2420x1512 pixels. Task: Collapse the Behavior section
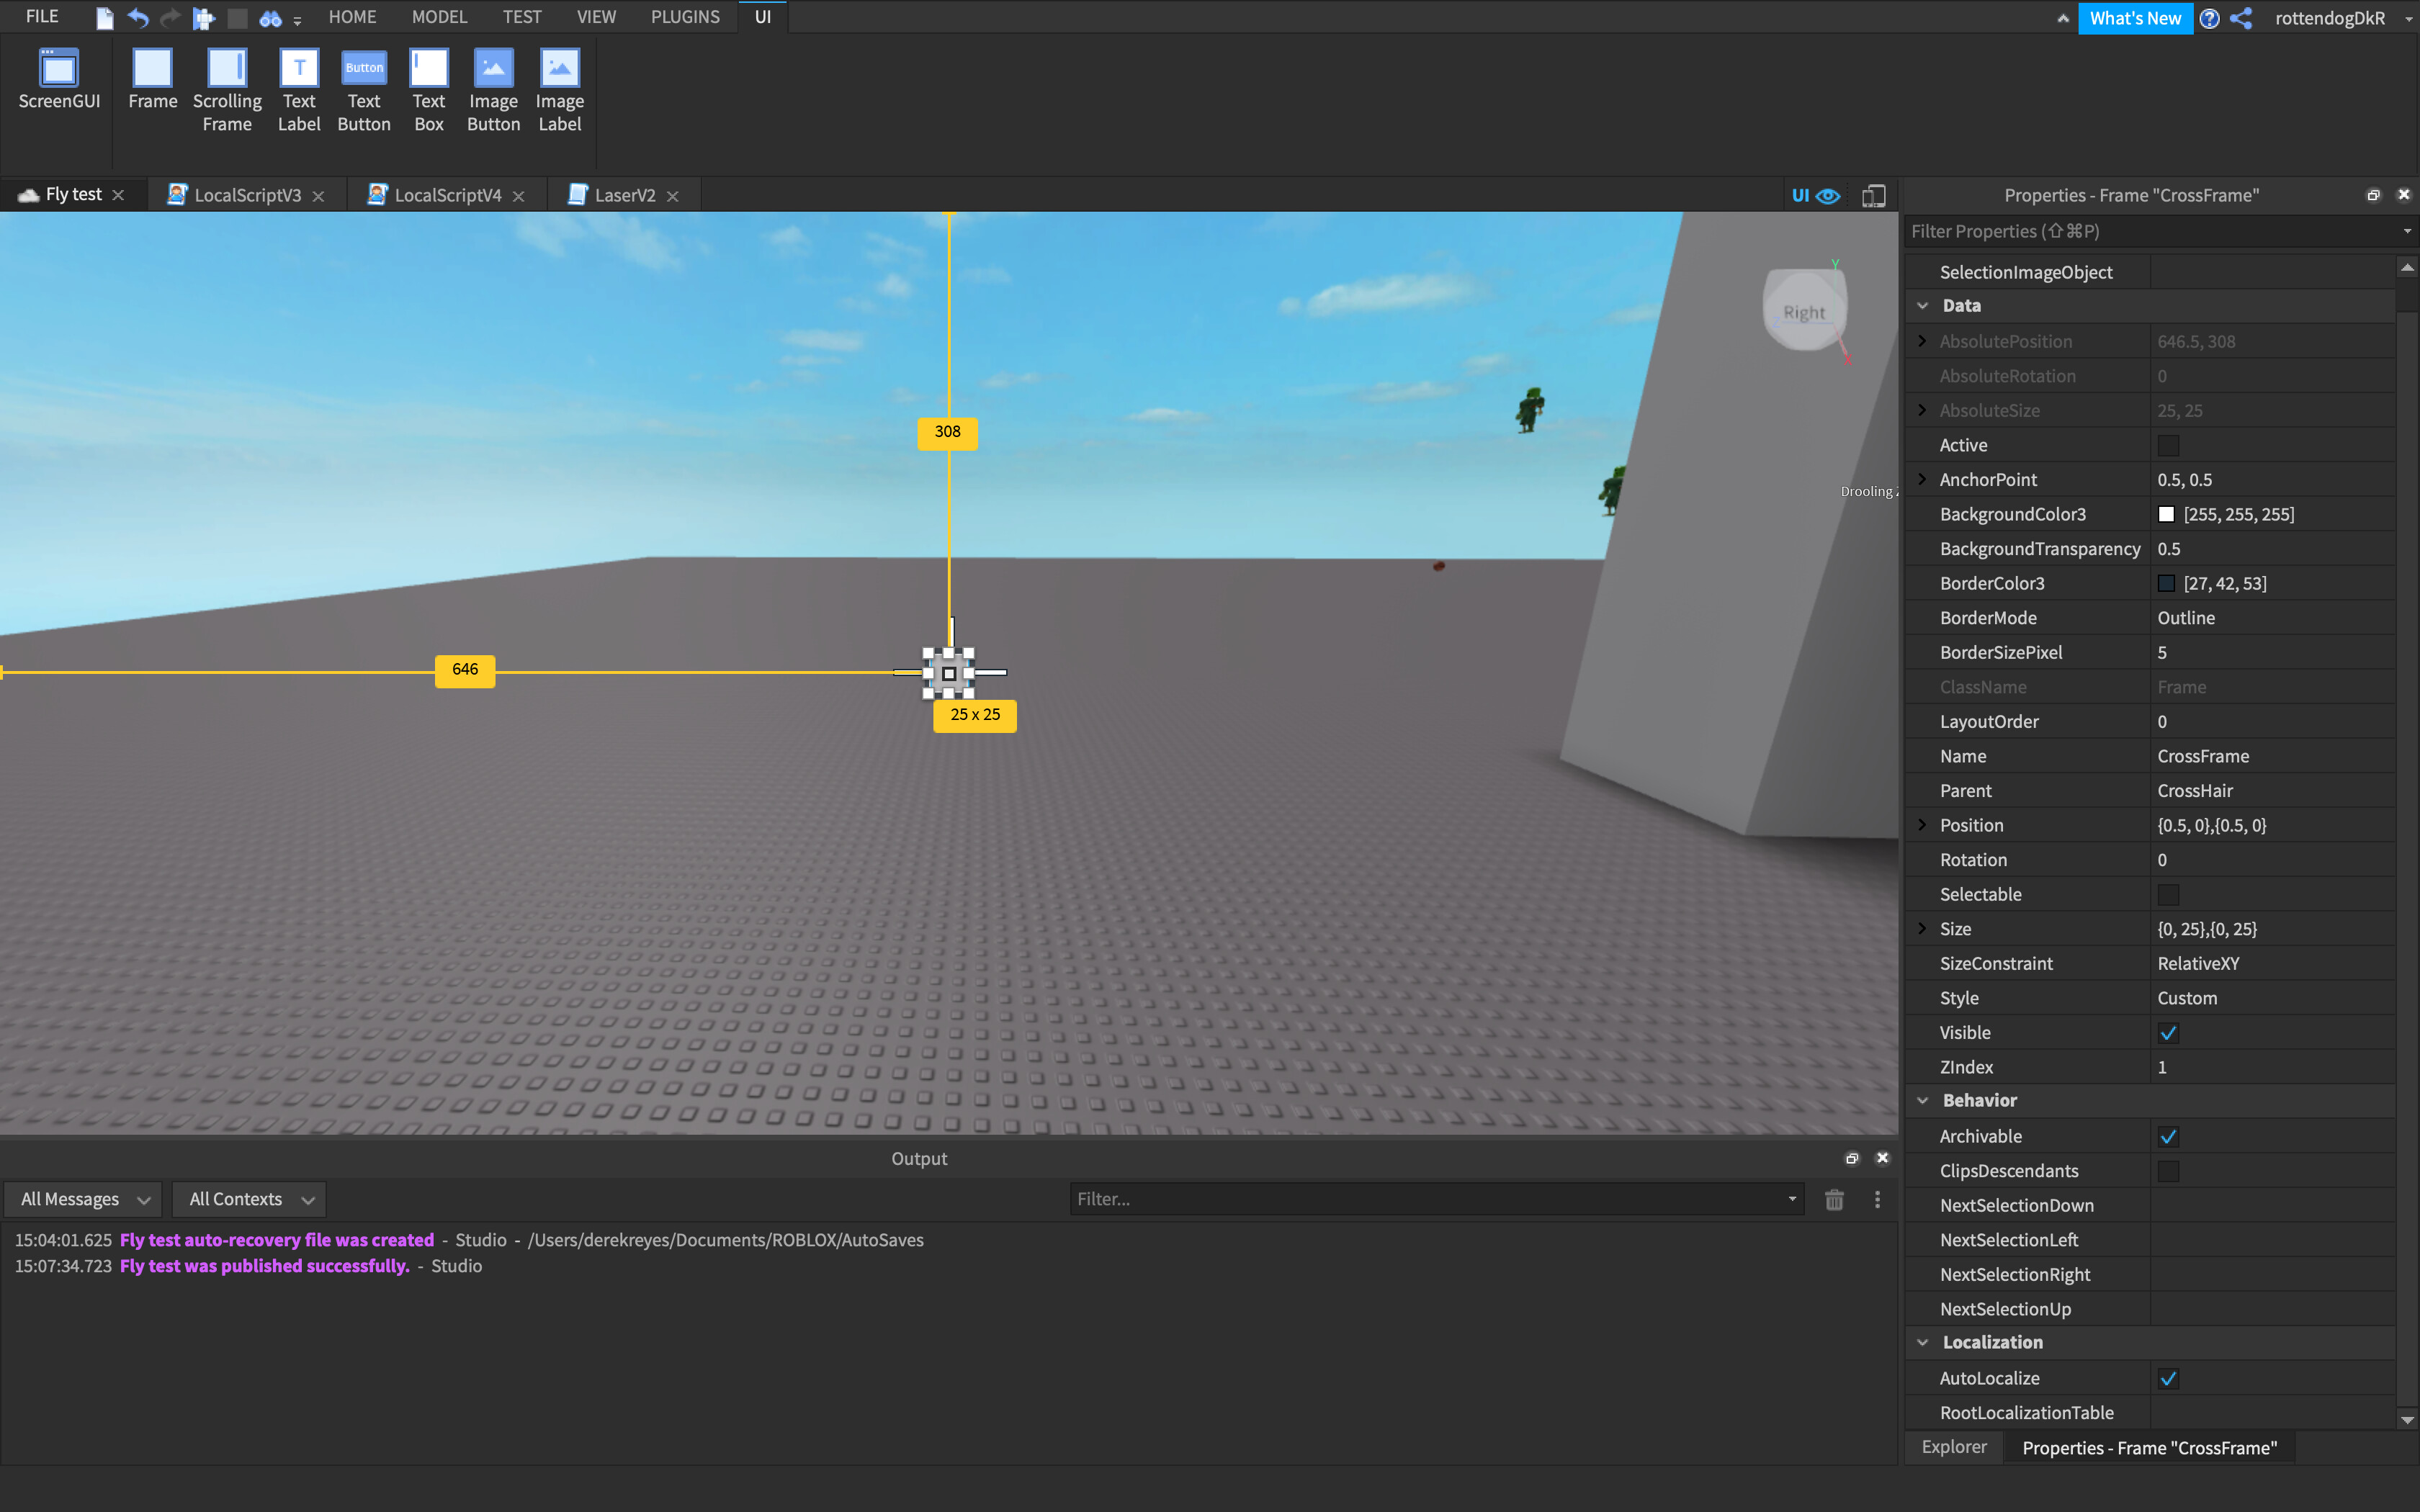(1922, 1100)
